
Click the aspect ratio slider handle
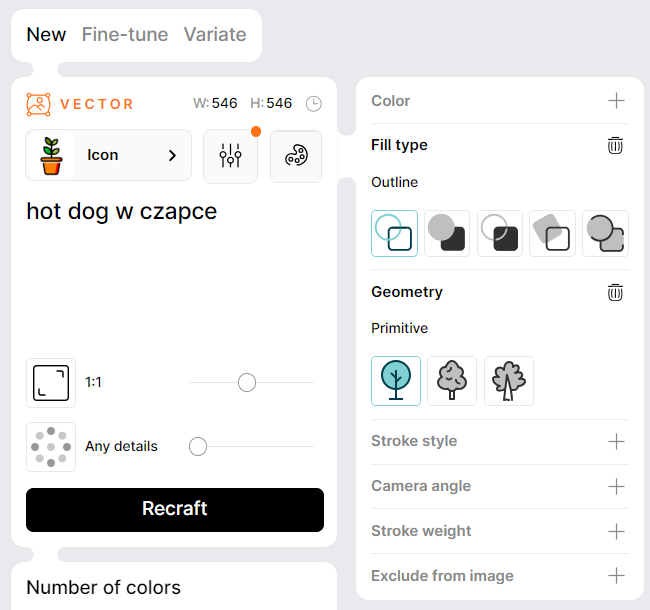click(247, 382)
